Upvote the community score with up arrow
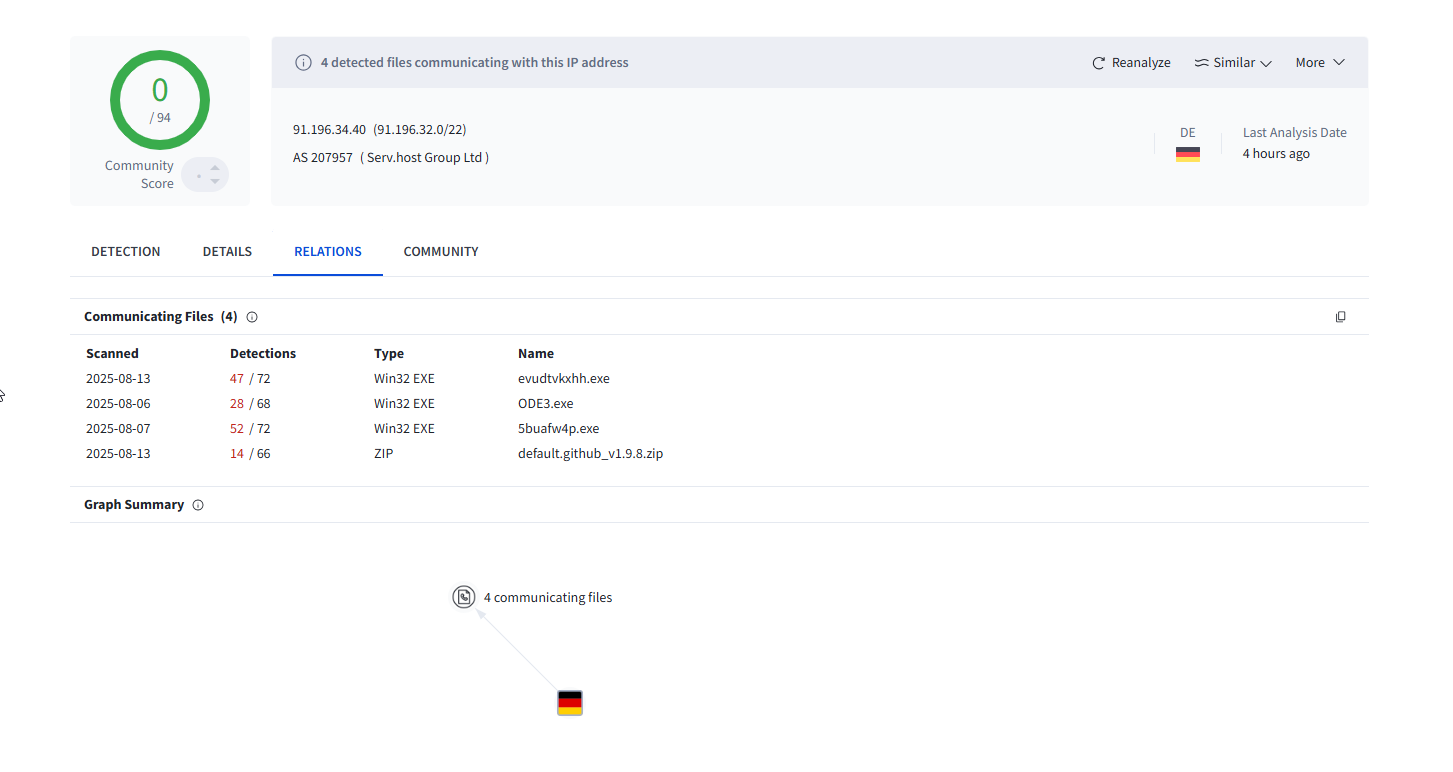1453x772 pixels. [x=215, y=168]
